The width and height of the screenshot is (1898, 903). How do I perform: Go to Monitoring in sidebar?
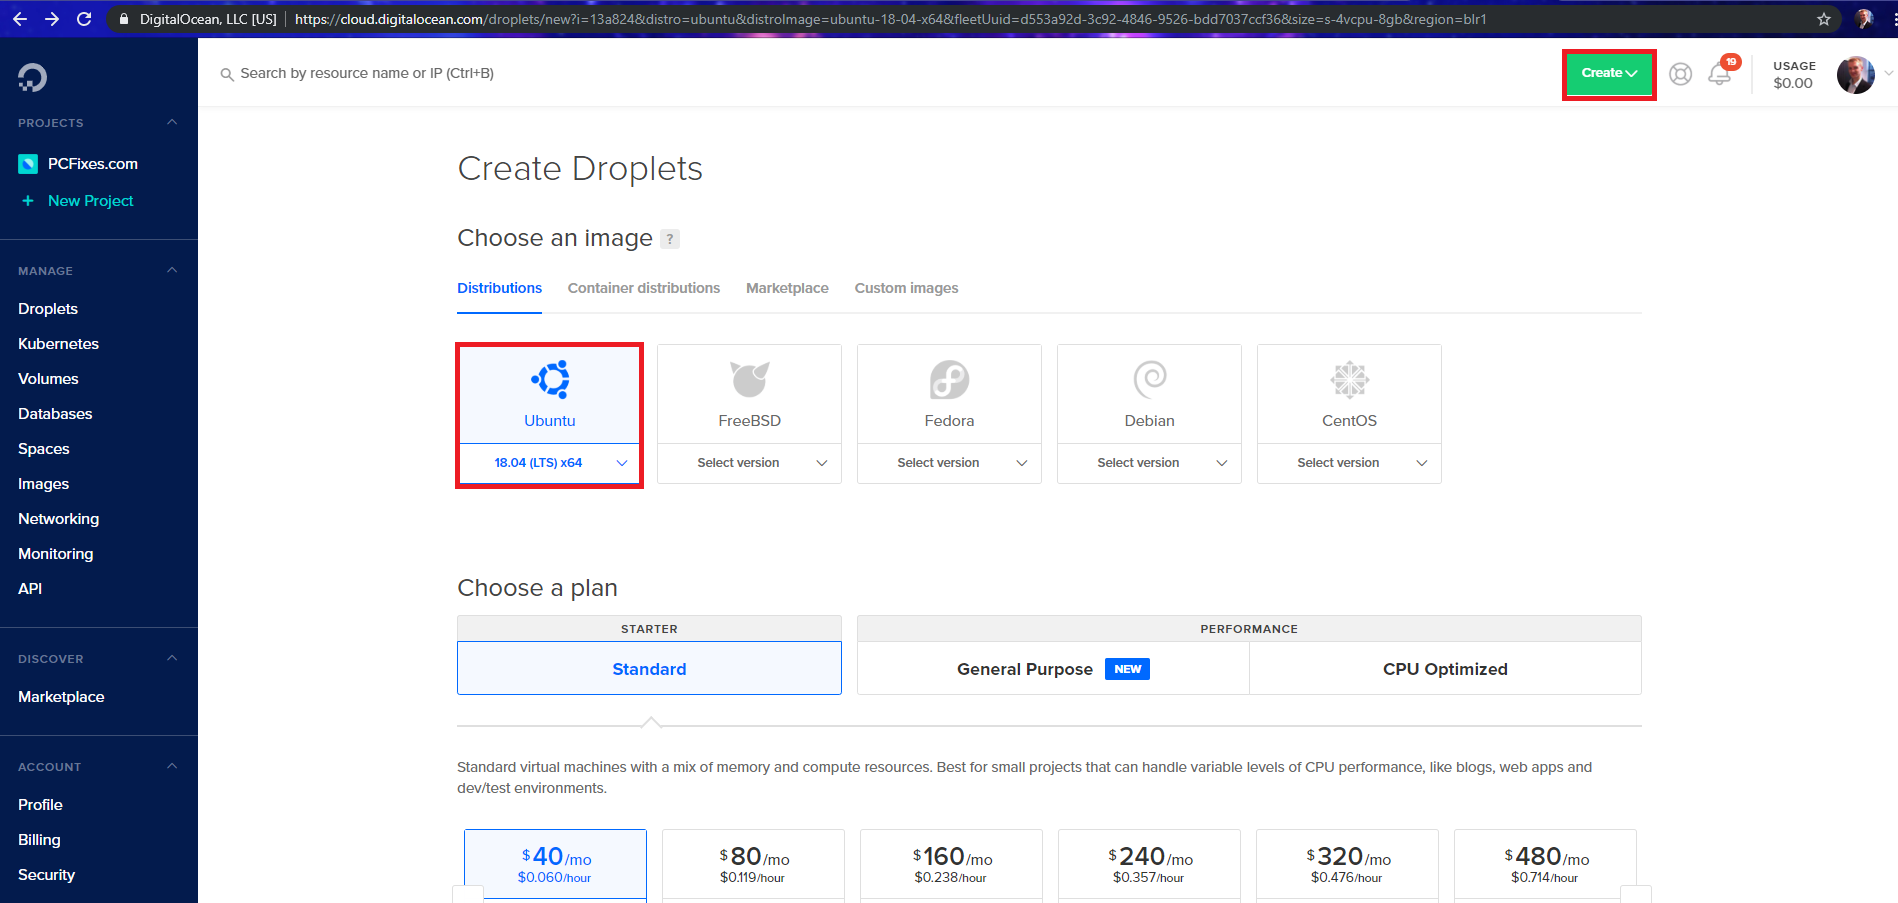(56, 554)
